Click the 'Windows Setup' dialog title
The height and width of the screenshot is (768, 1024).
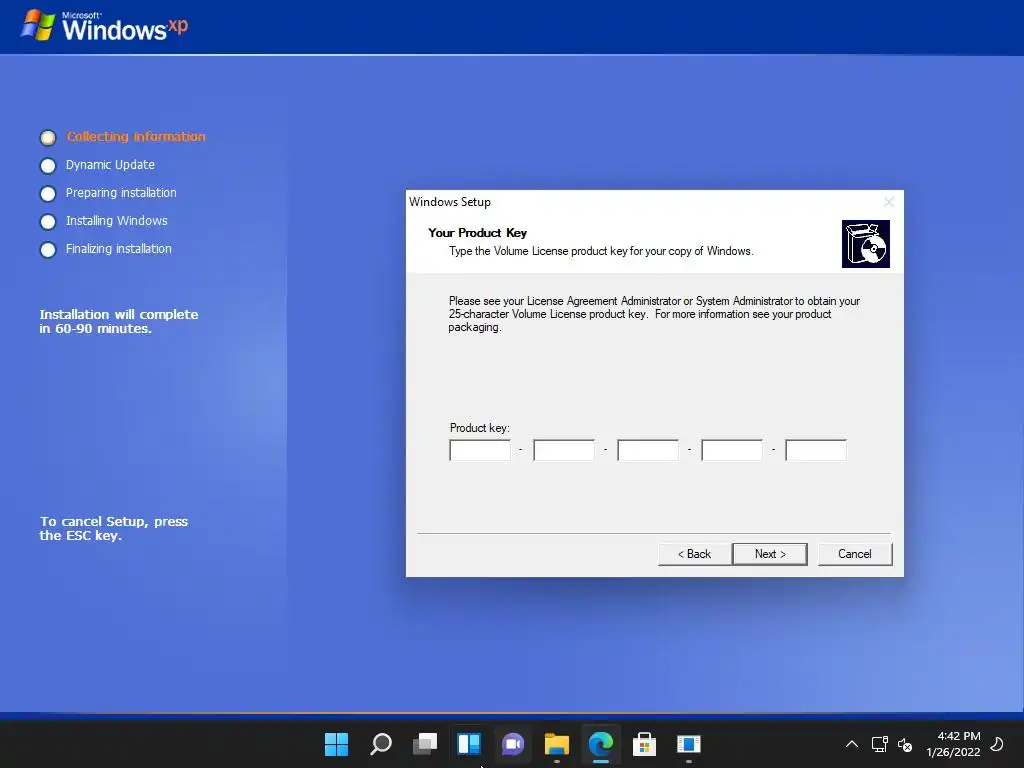(450, 202)
